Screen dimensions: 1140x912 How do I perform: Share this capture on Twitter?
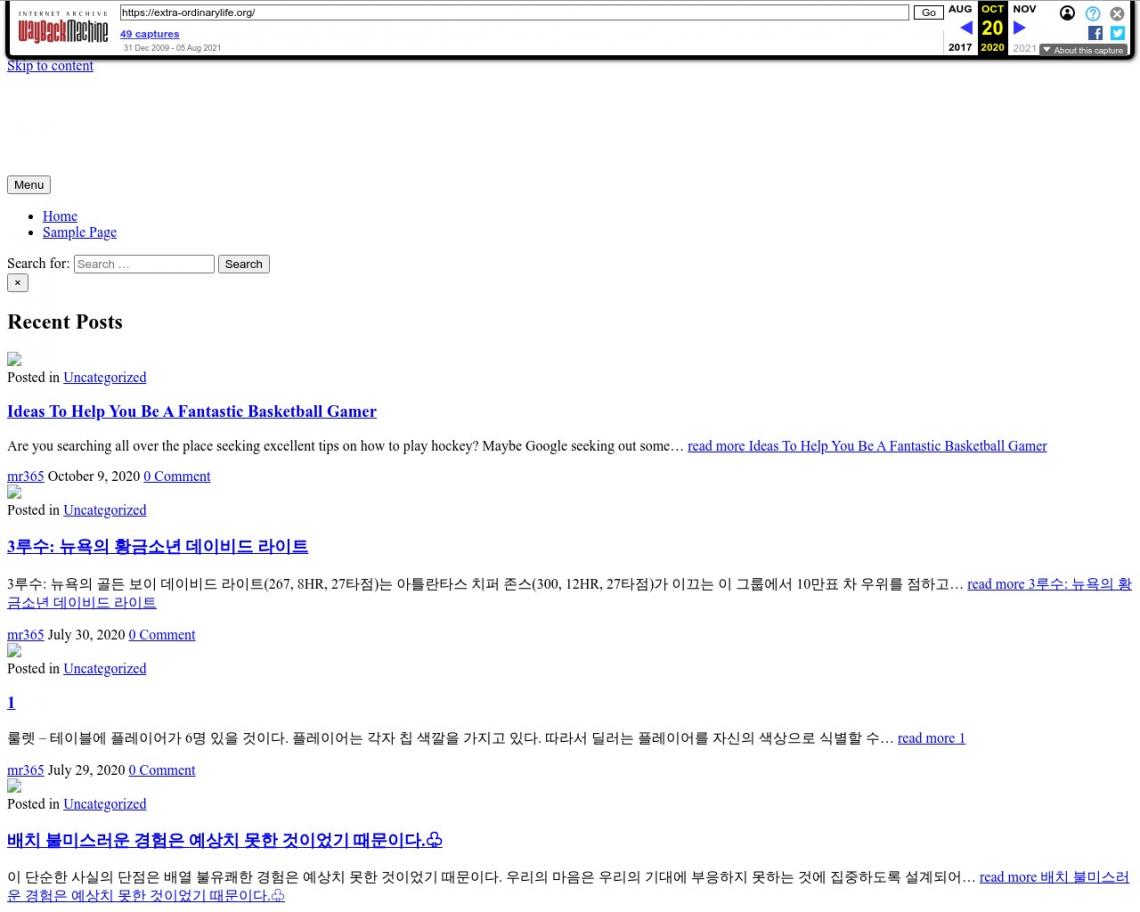click(x=1117, y=33)
